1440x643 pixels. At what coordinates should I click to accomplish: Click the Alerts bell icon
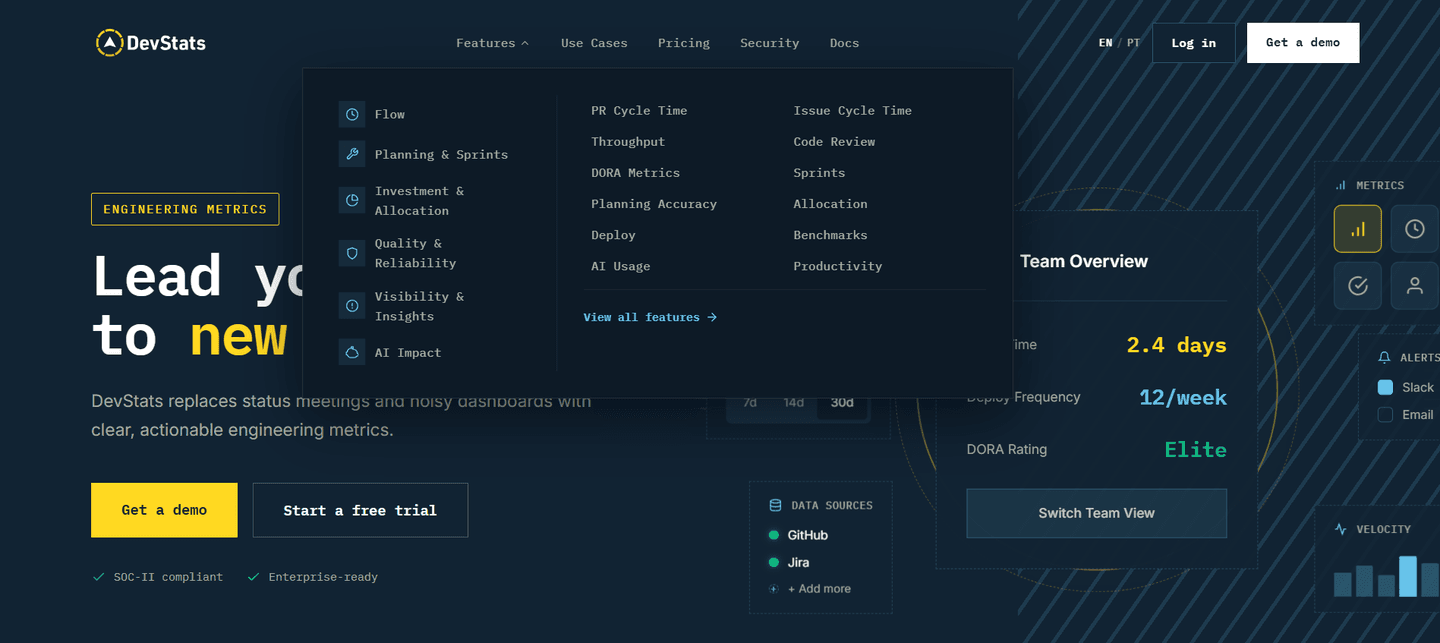1385,357
